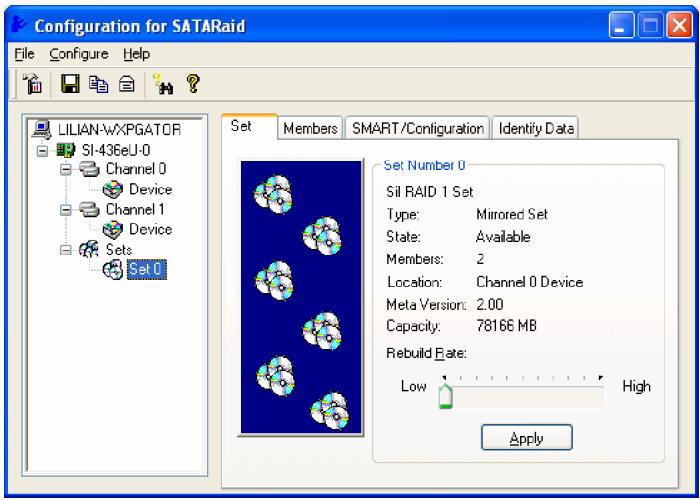Switch to the Set tab
This screenshot has width=700, height=500.
click(x=250, y=126)
